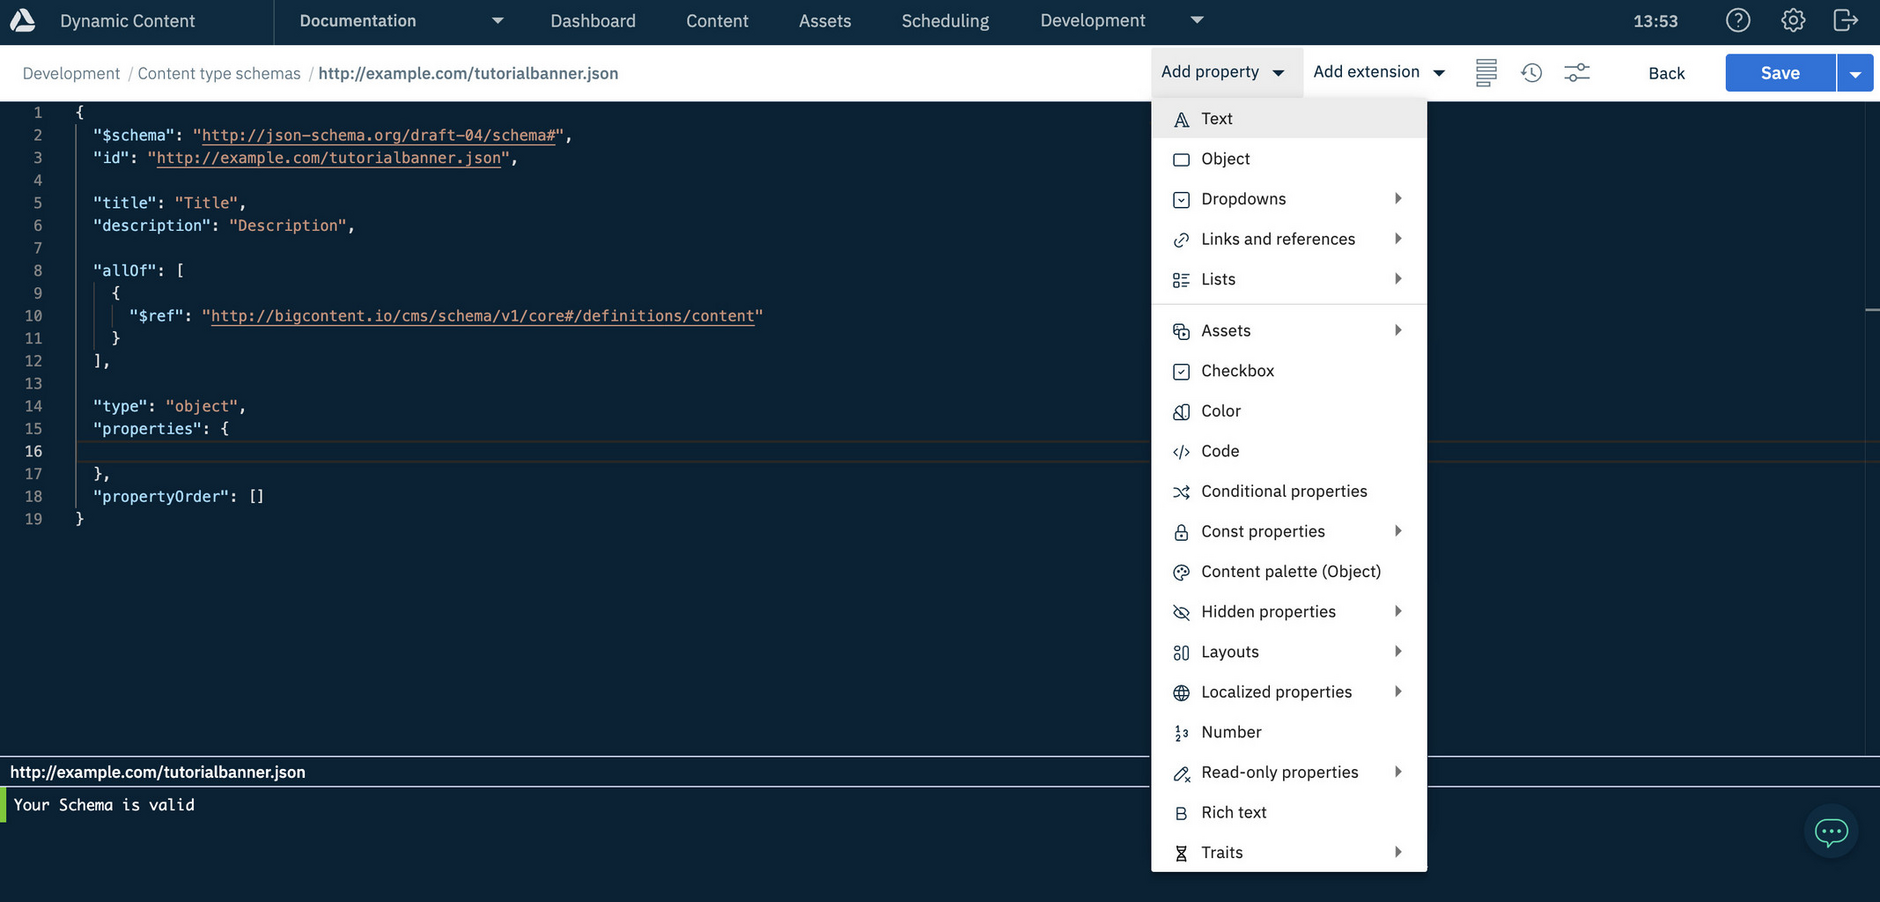Viewport: 1880px width, 902px height.
Task: Expand the Links and references submenu arrow
Action: 1398,239
